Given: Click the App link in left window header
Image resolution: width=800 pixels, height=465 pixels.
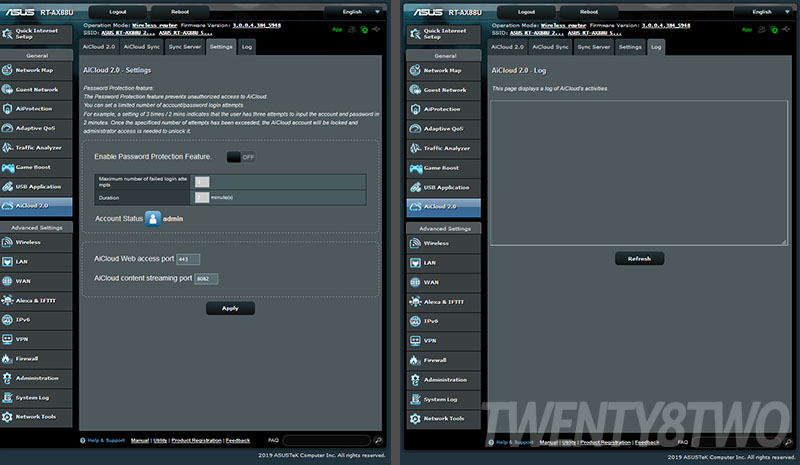Looking at the screenshot, I should tap(337, 30).
